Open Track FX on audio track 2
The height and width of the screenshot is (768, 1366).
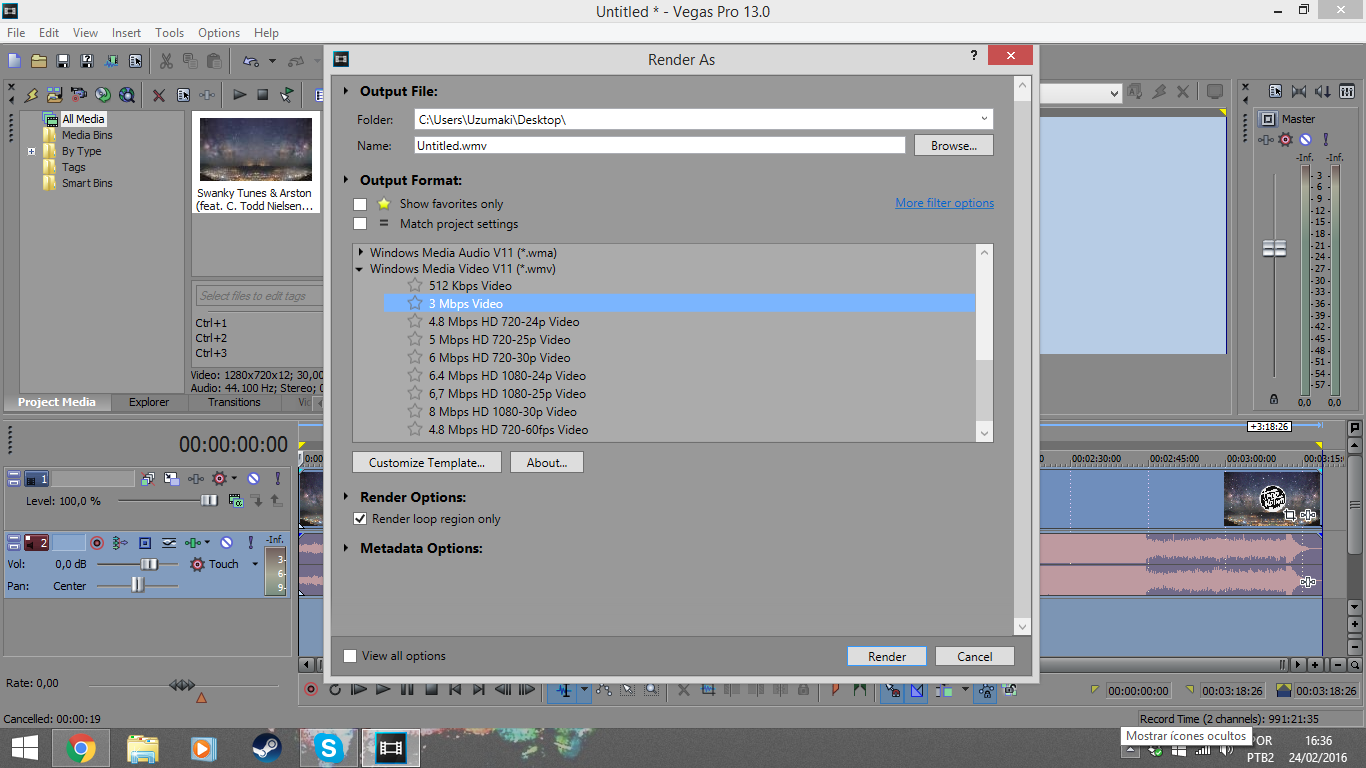(193, 543)
